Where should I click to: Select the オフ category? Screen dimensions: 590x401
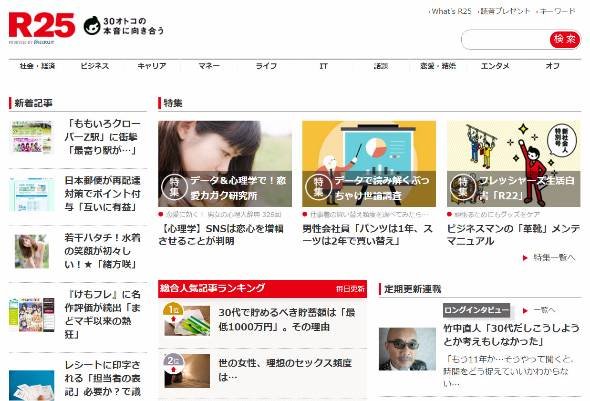552,66
